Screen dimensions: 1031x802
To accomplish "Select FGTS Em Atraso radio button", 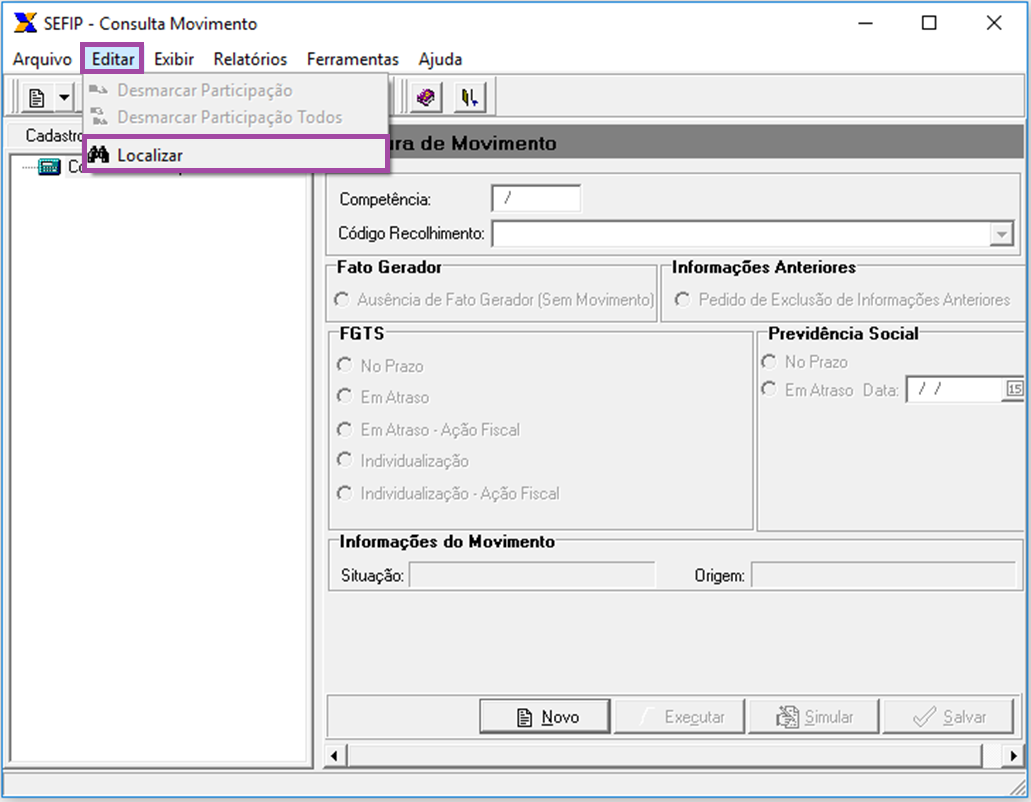I will 344,396.
